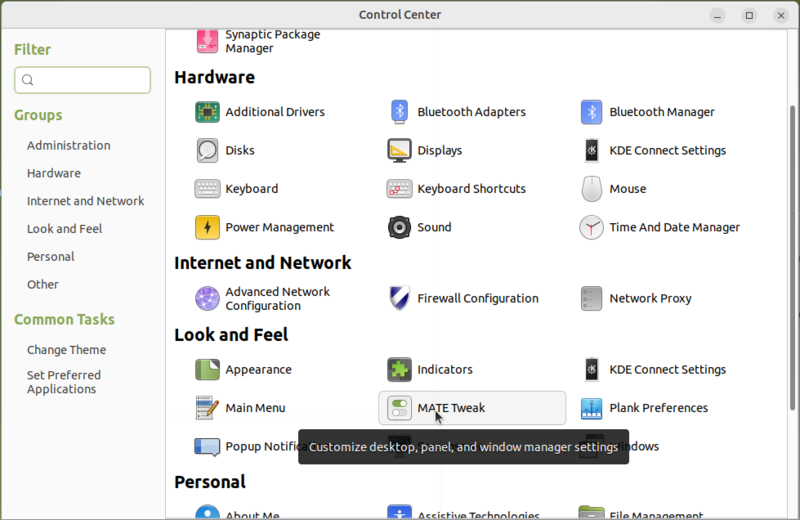The height and width of the screenshot is (520, 800).
Task: Click the 'Plank Preferences' label
Action: pyautogui.click(x=659, y=408)
